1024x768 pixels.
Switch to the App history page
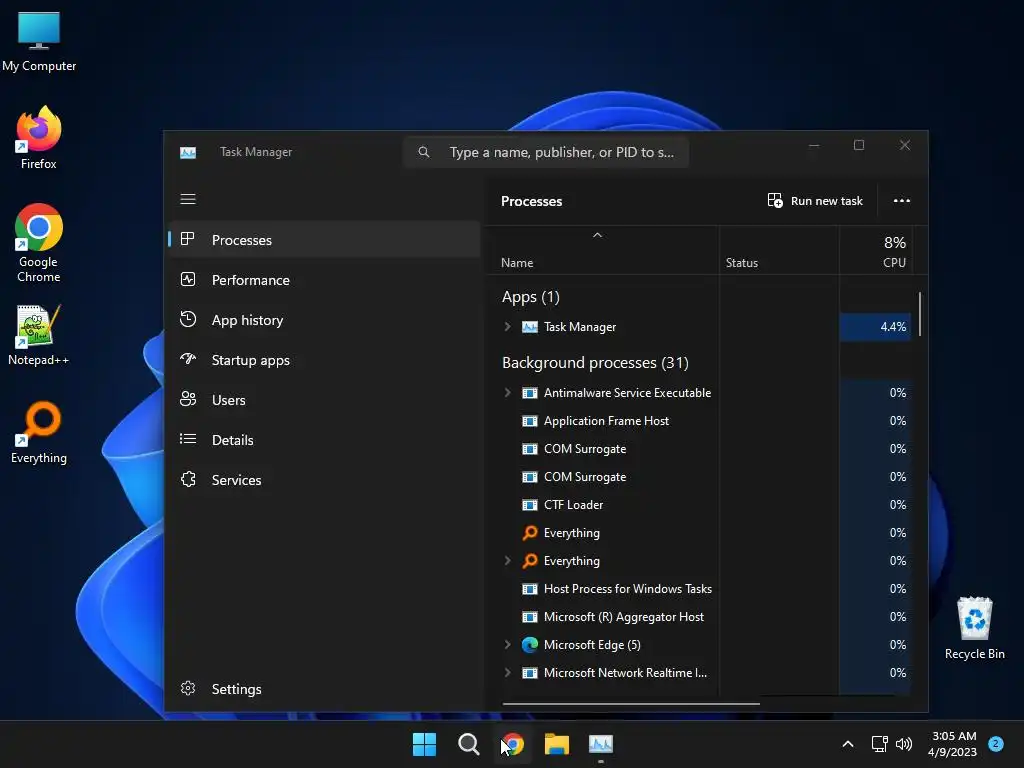pyautogui.click(x=325, y=320)
